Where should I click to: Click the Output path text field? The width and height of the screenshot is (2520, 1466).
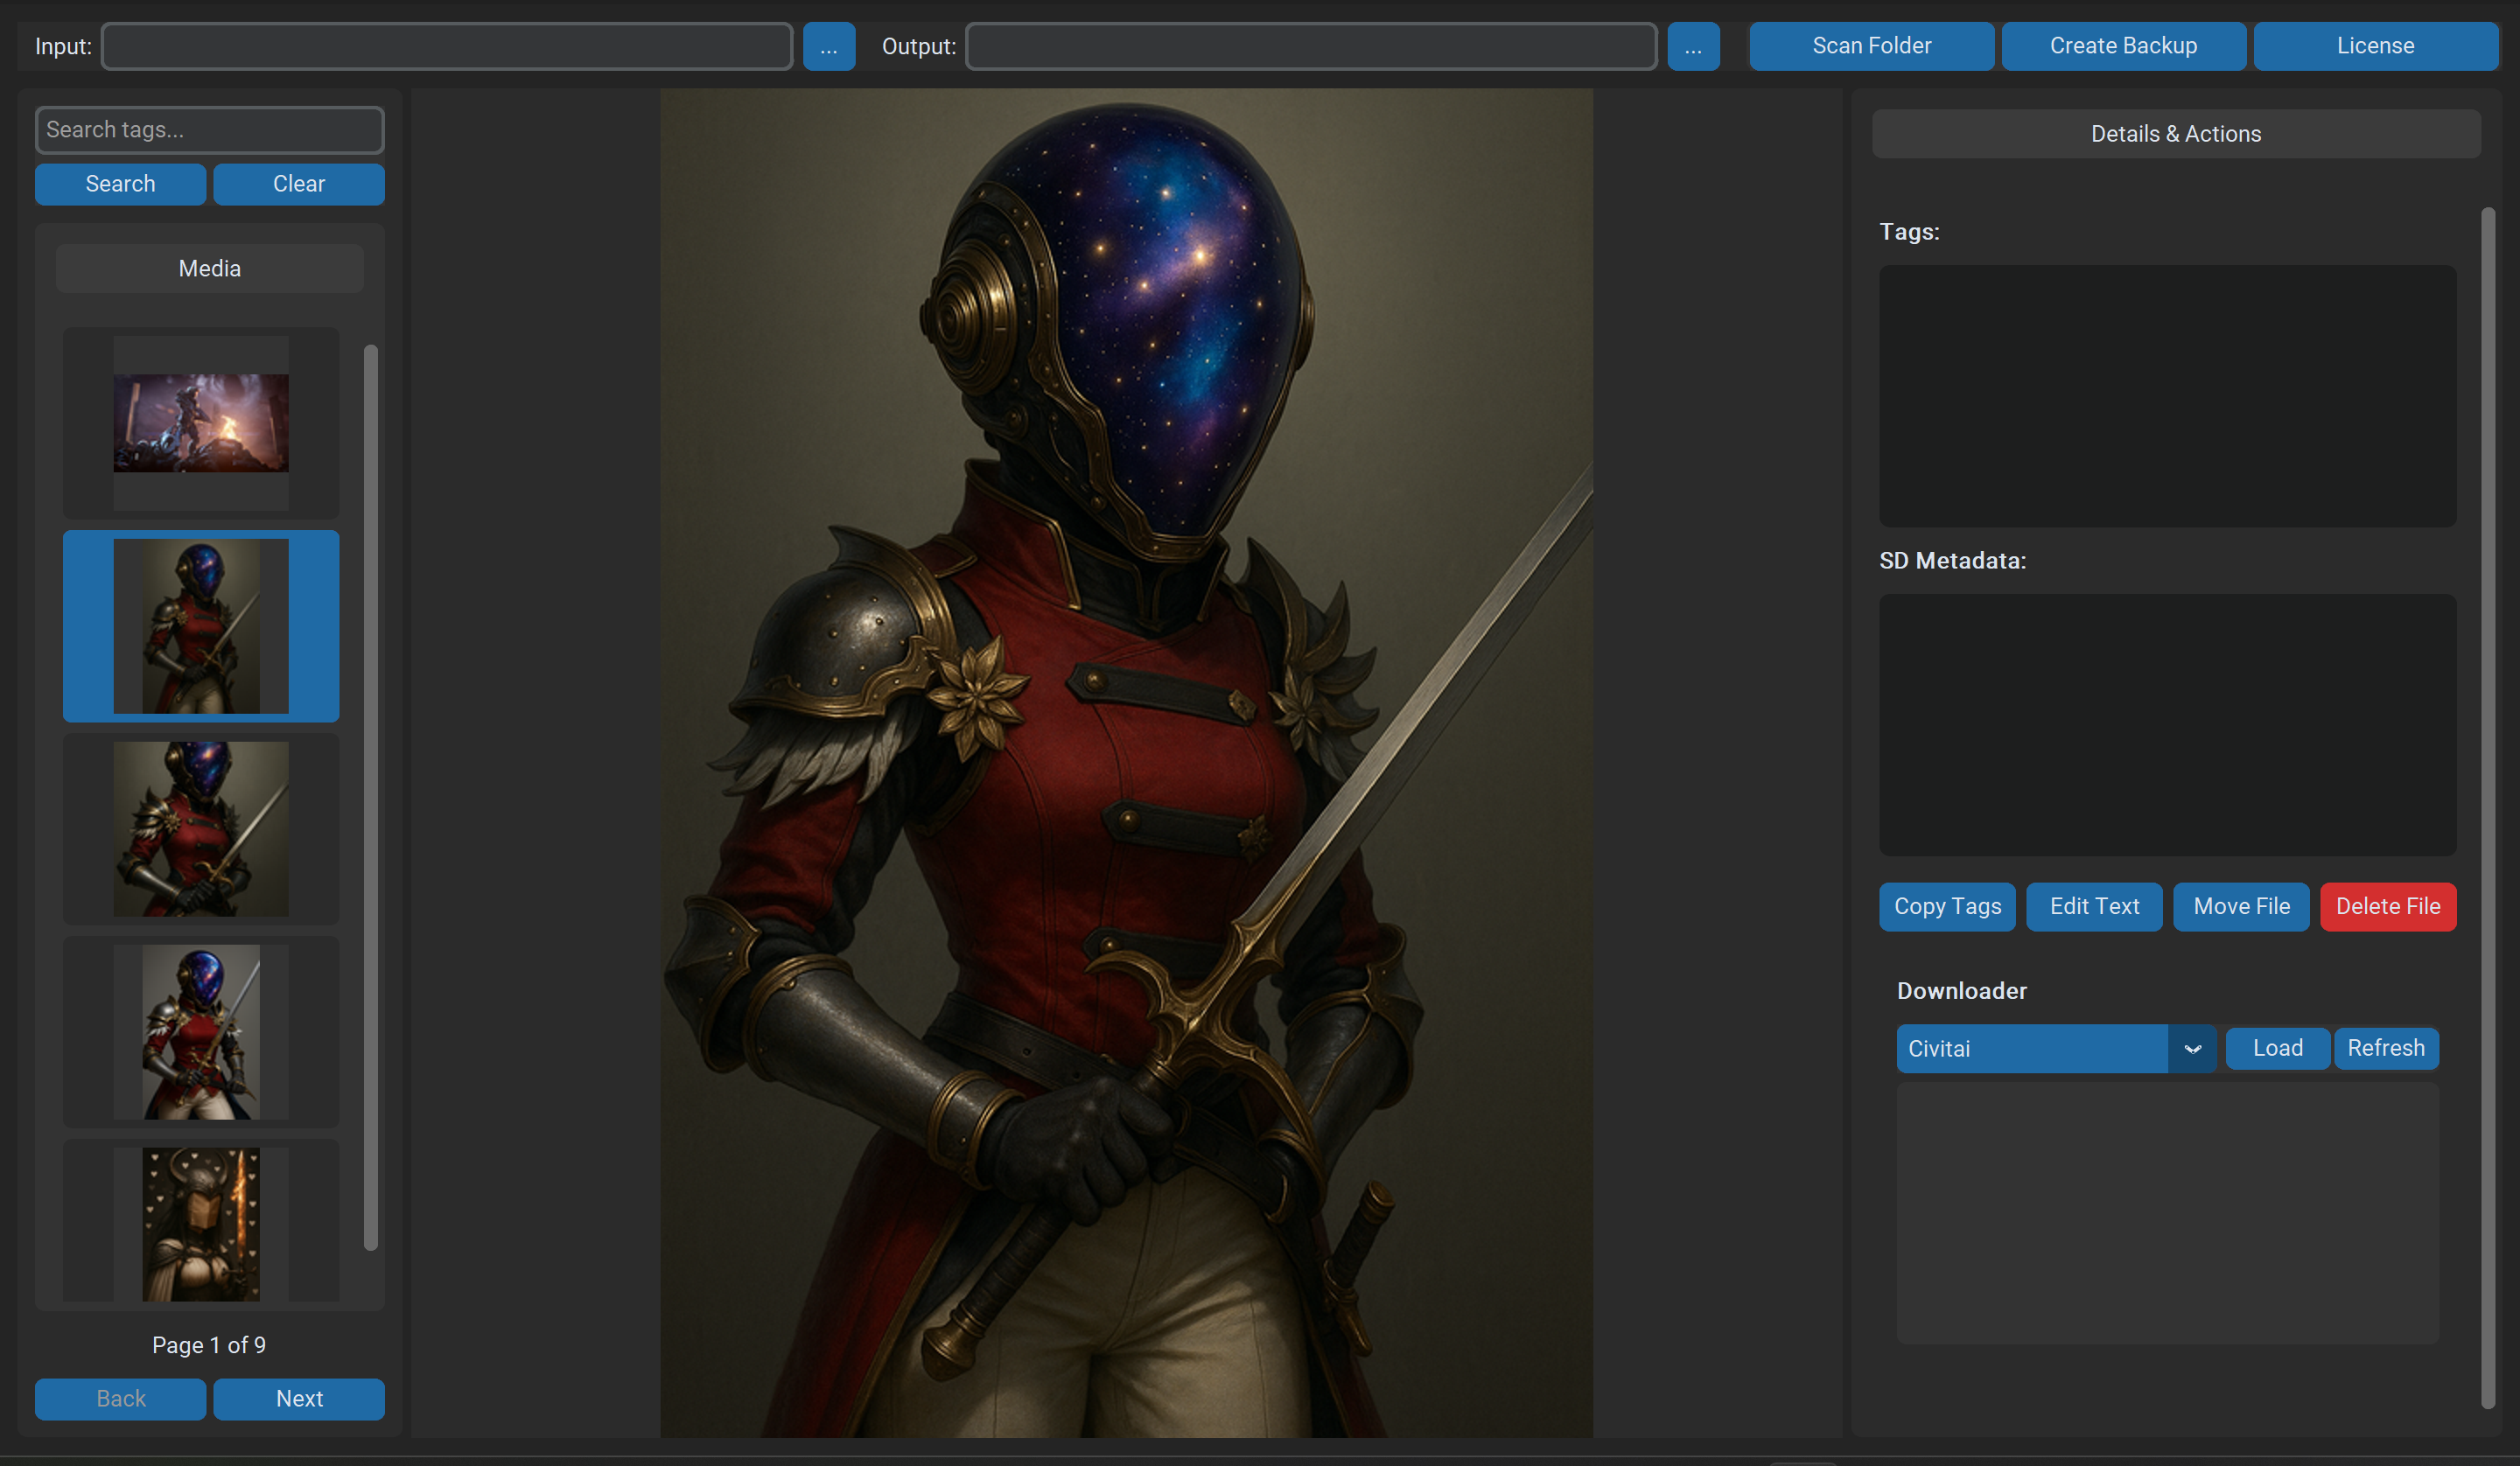pyautogui.click(x=1310, y=46)
